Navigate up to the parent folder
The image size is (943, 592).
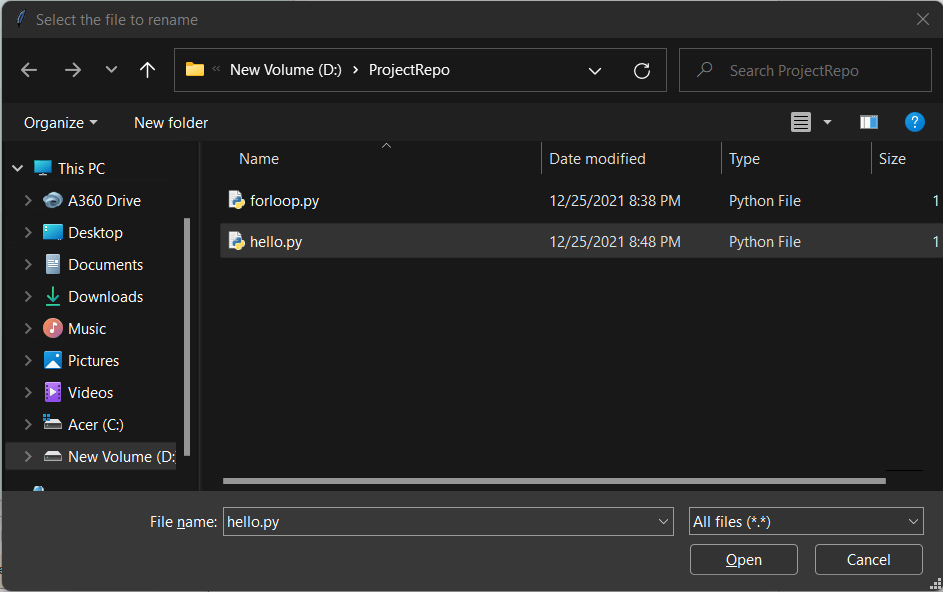(x=146, y=69)
